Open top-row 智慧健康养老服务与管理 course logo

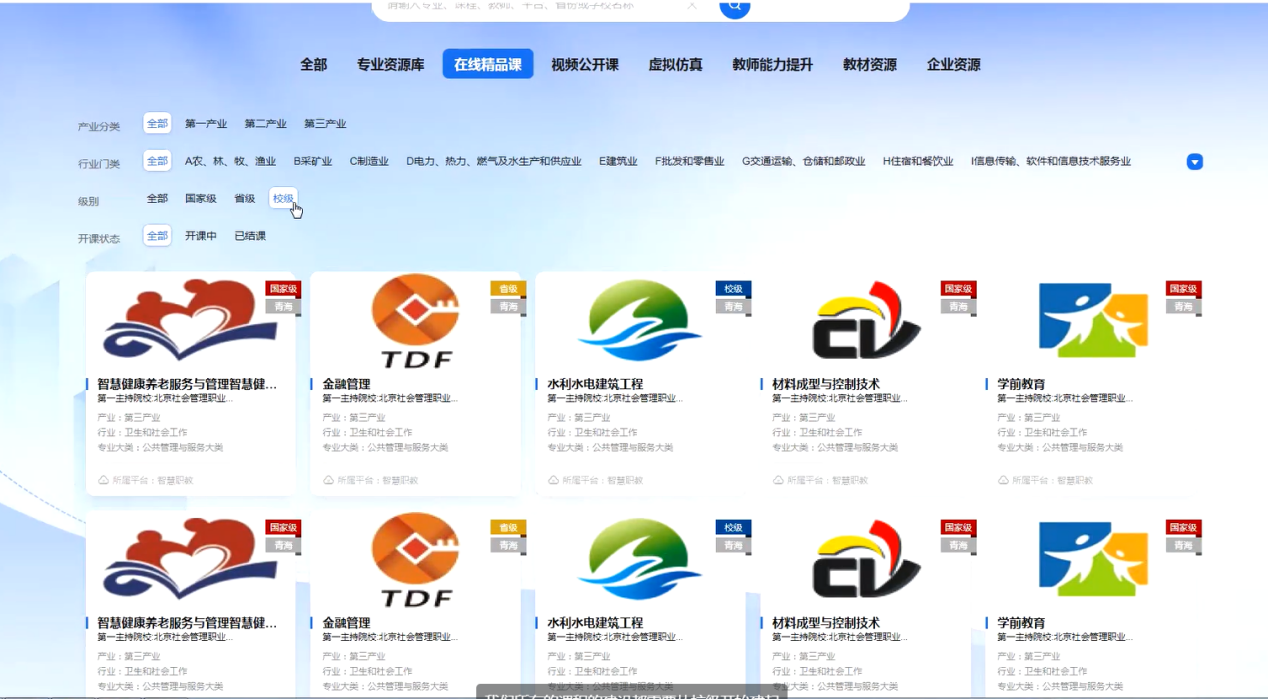click(x=190, y=320)
